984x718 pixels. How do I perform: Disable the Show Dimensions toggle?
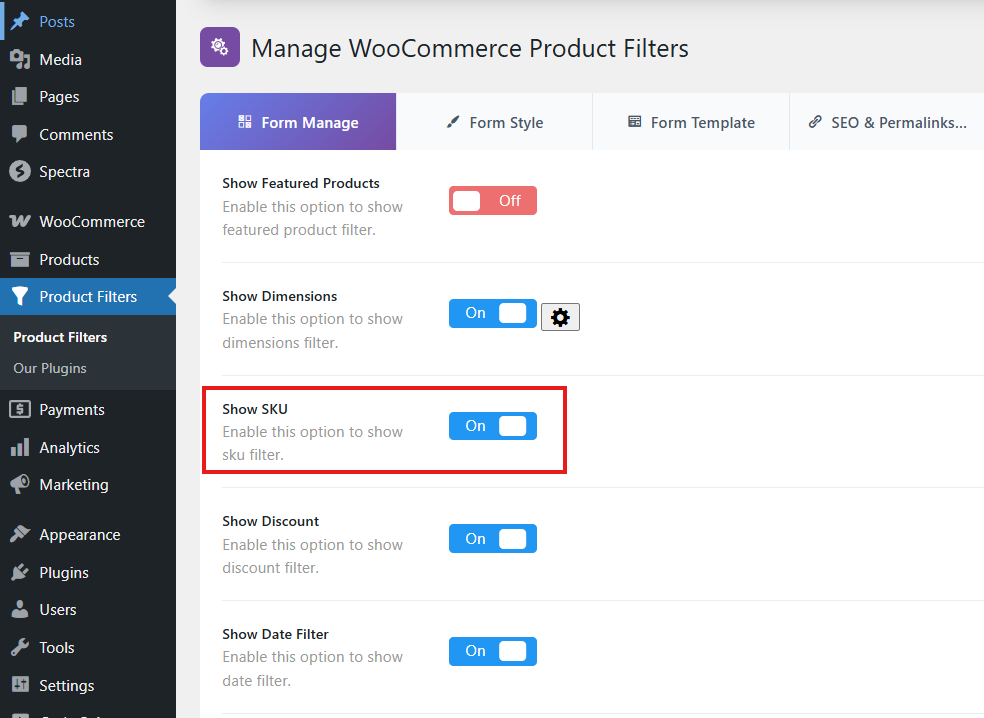click(x=493, y=313)
